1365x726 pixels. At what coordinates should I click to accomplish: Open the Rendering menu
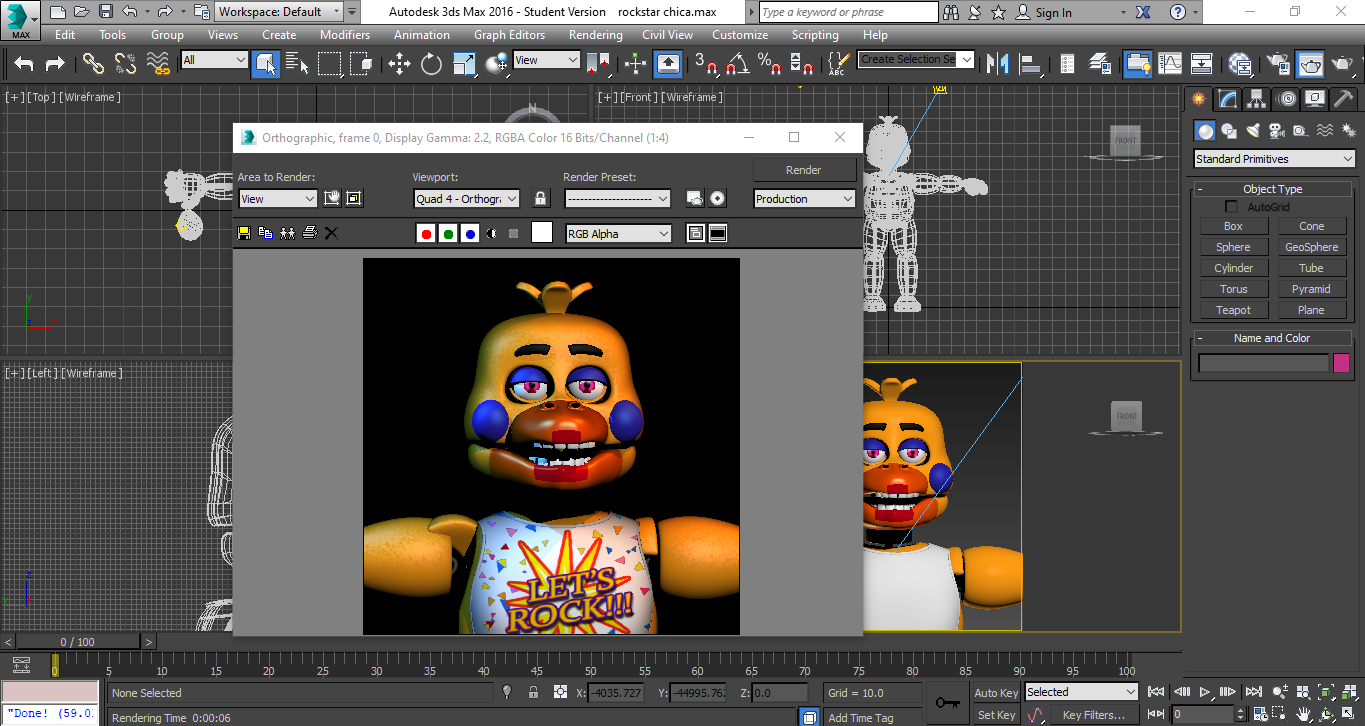[595, 34]
